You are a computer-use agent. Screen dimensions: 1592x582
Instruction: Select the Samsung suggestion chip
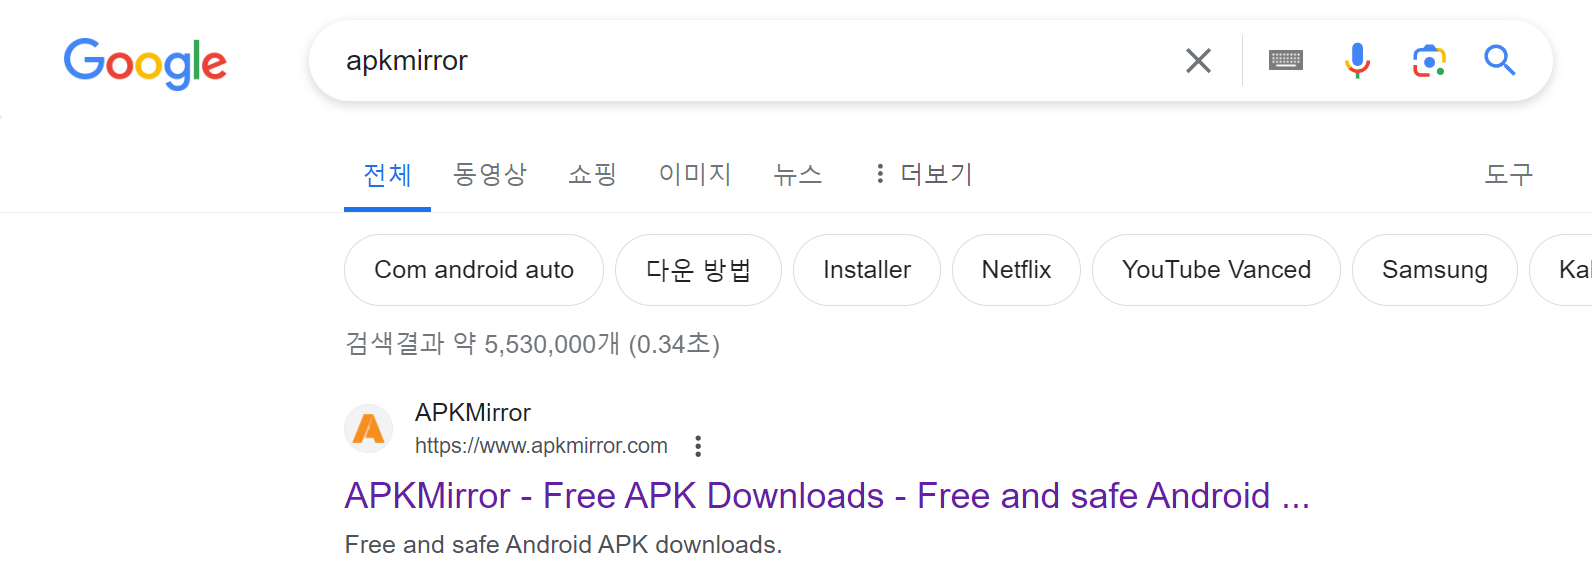(x=1435, y=270)
